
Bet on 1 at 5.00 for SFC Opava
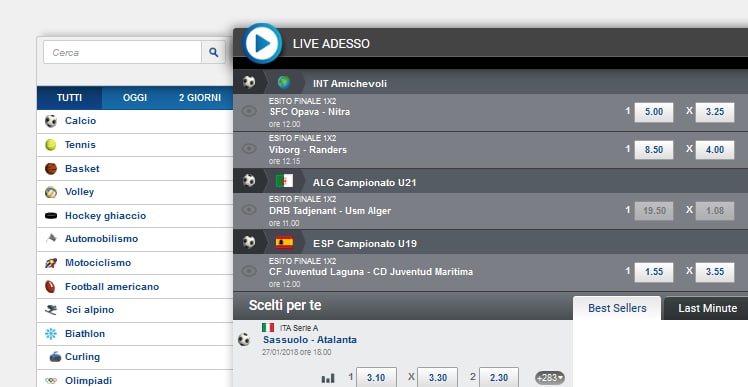coord(654,112)
